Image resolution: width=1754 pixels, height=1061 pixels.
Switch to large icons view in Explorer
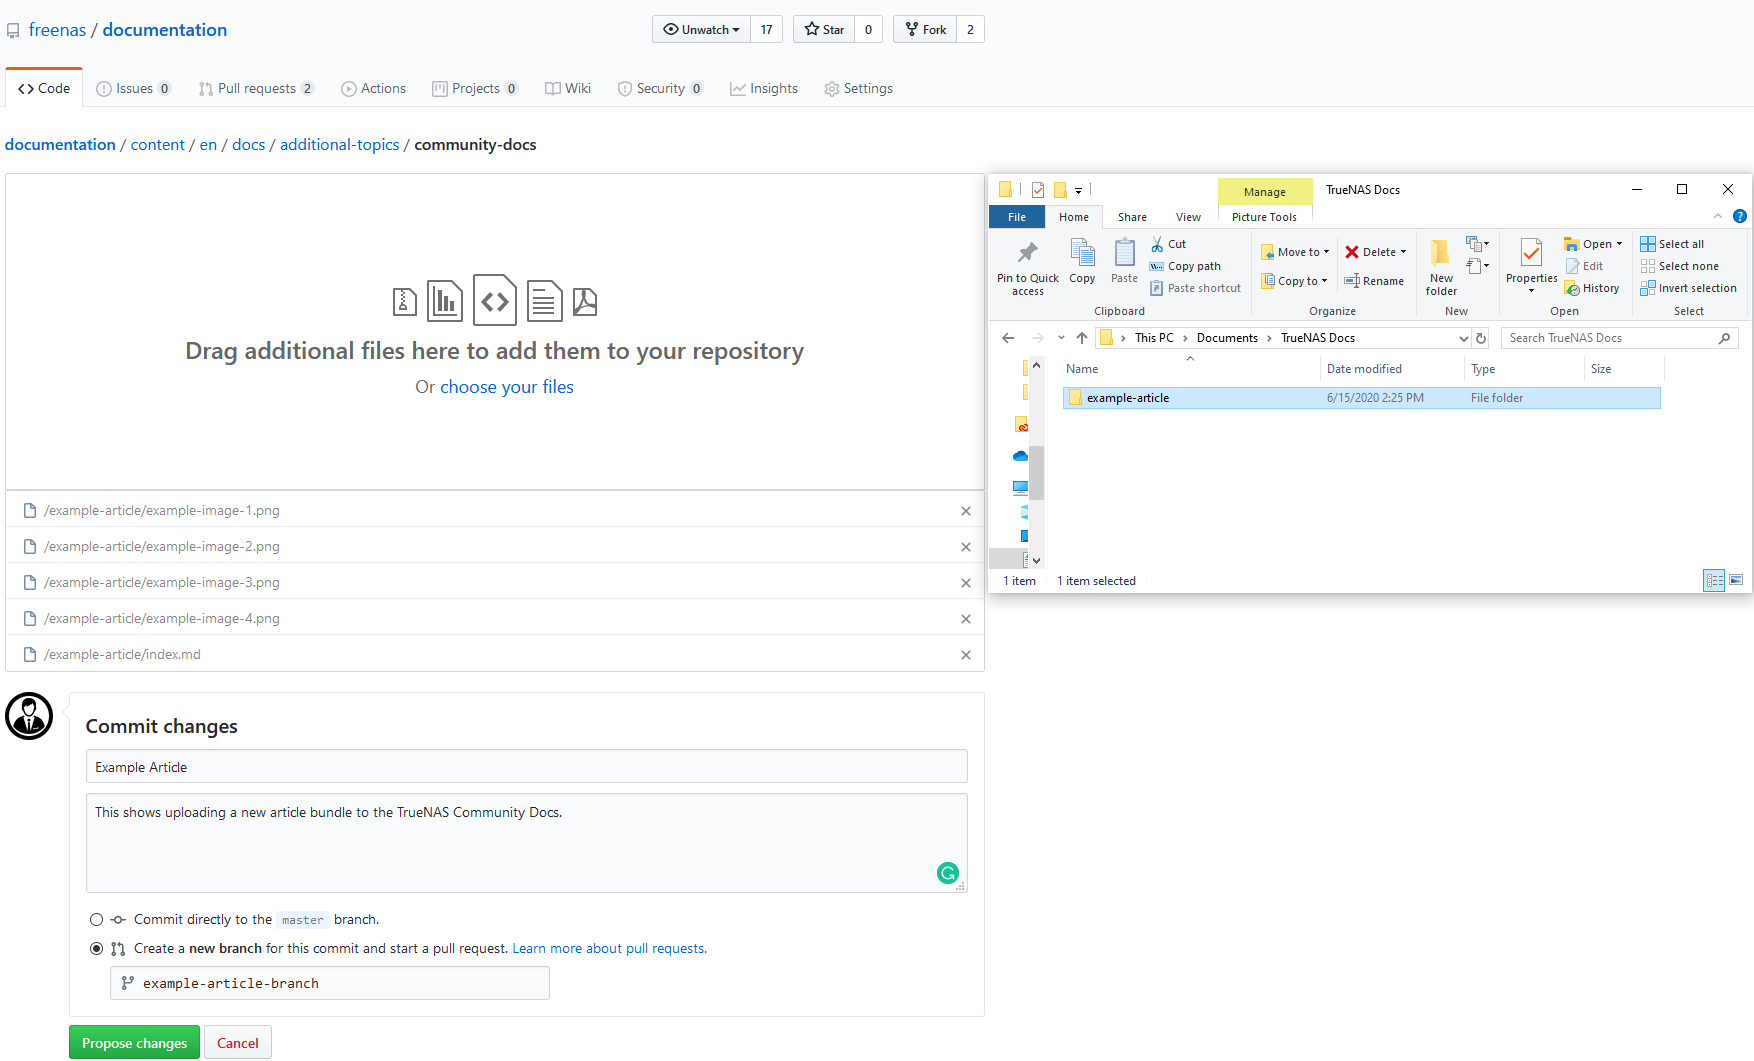1736,580
